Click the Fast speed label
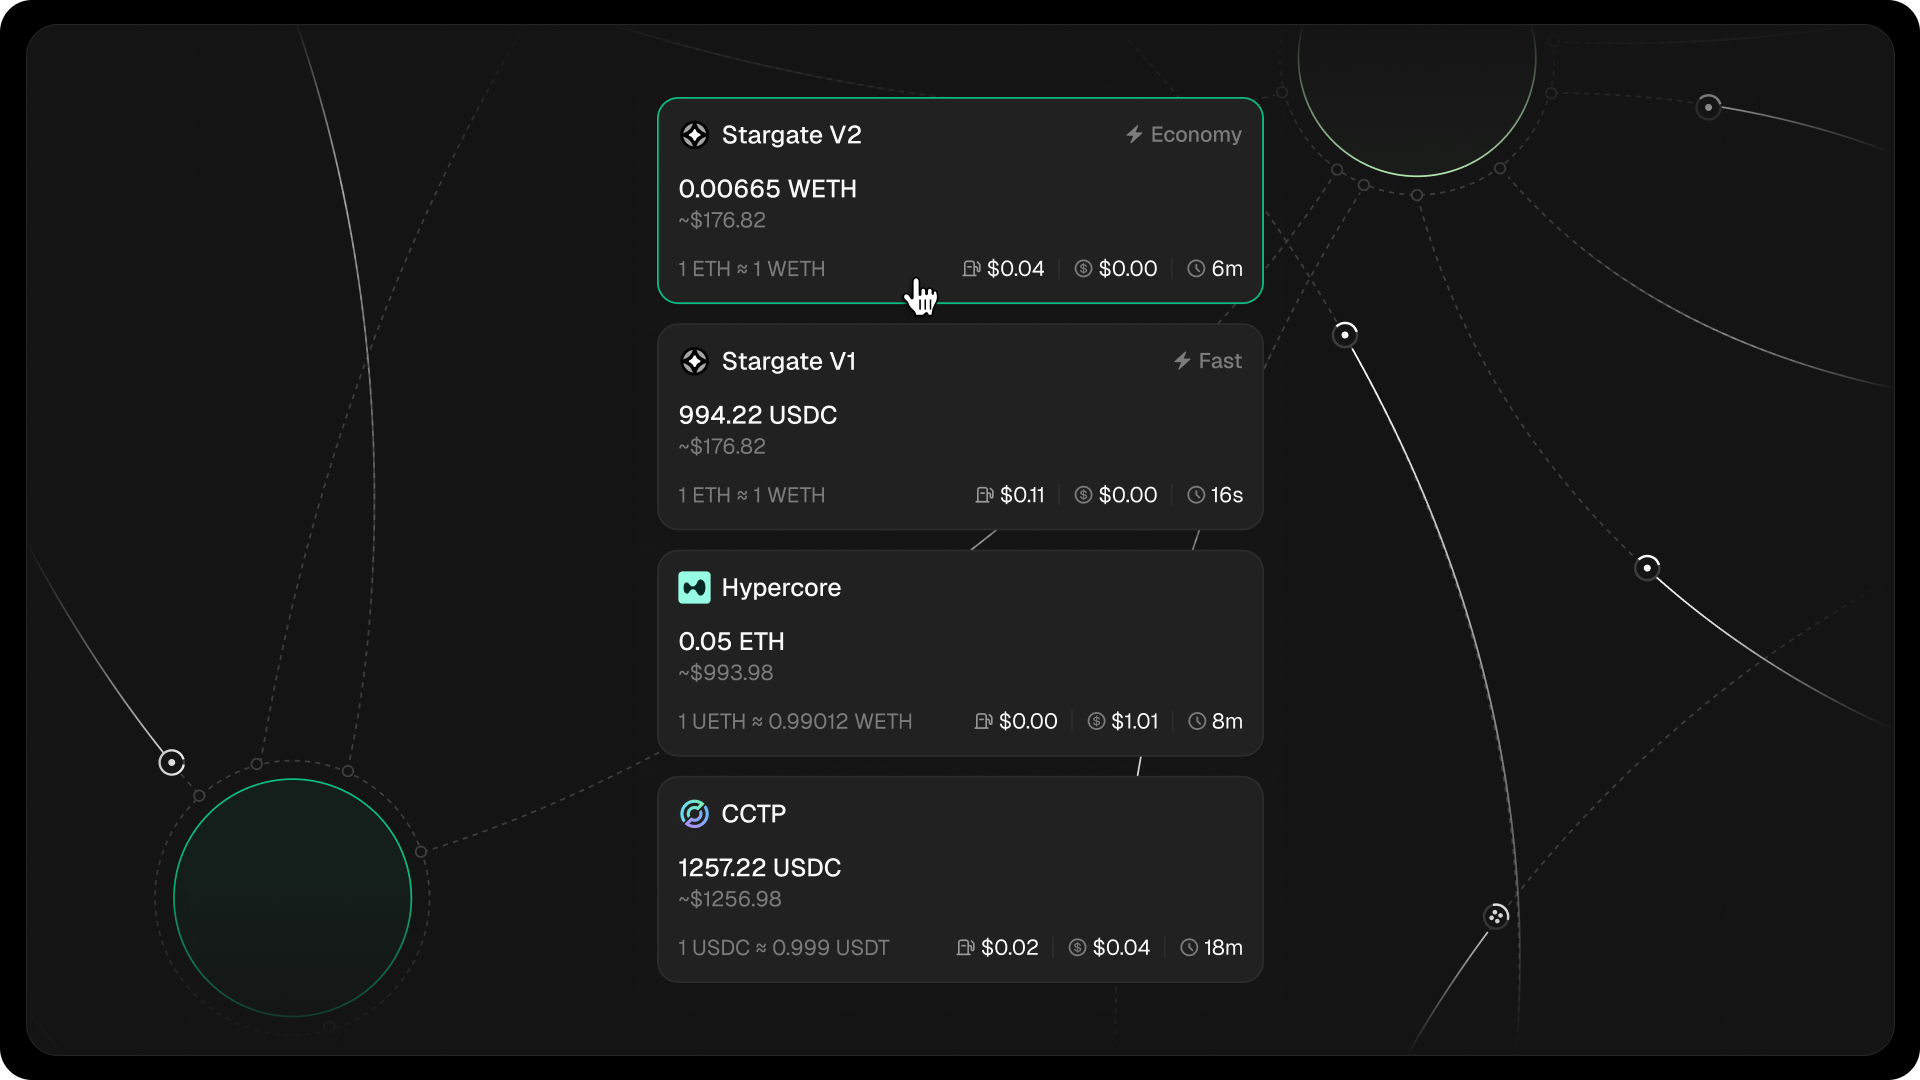 (1220, 361)
